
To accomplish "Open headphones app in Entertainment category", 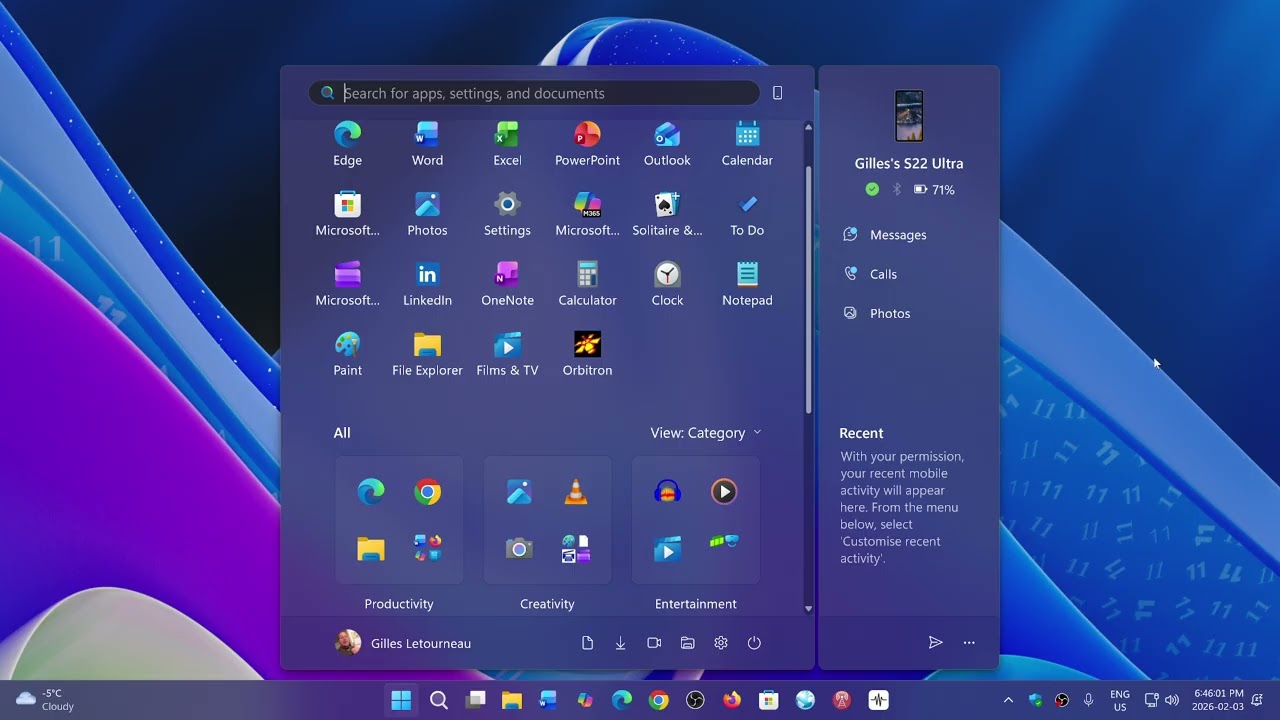I will [x=667, y=491].
